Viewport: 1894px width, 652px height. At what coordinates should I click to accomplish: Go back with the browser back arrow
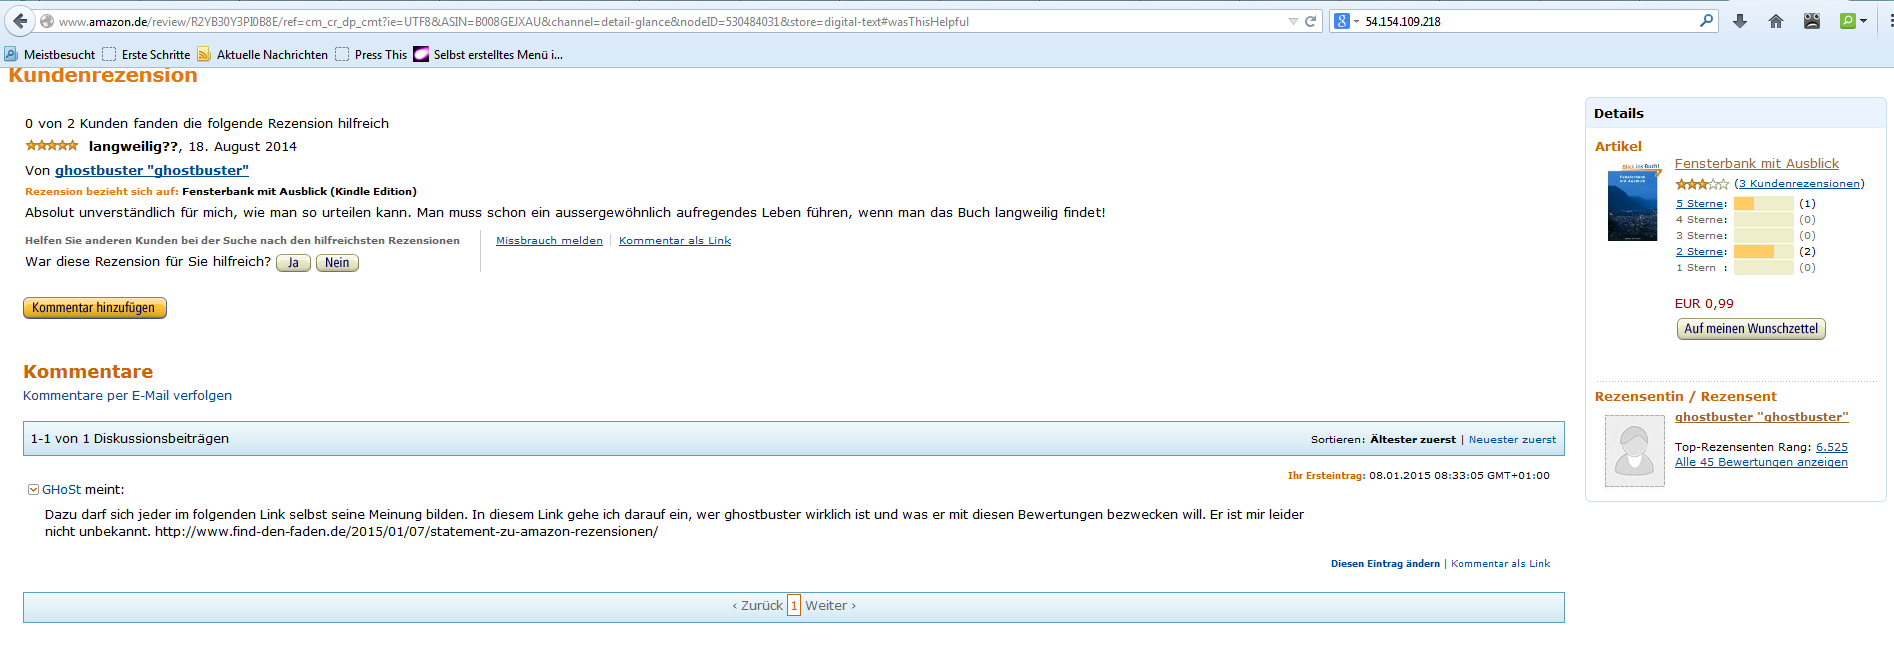click(20, 21)
